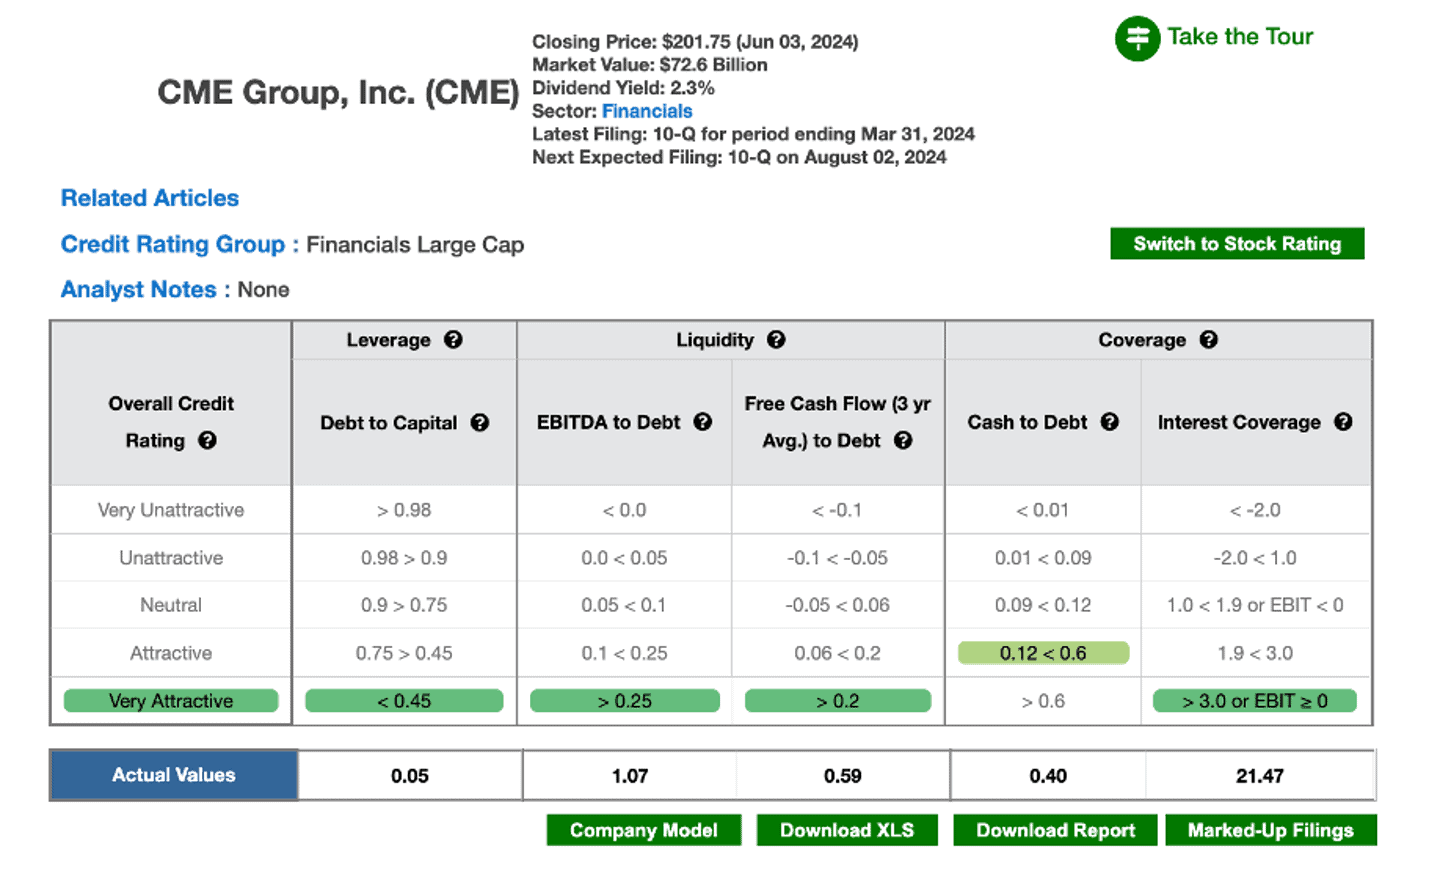Click the Market Value $72.6 Billion line
Screen dimensions: 1440x894
(650, 65)
